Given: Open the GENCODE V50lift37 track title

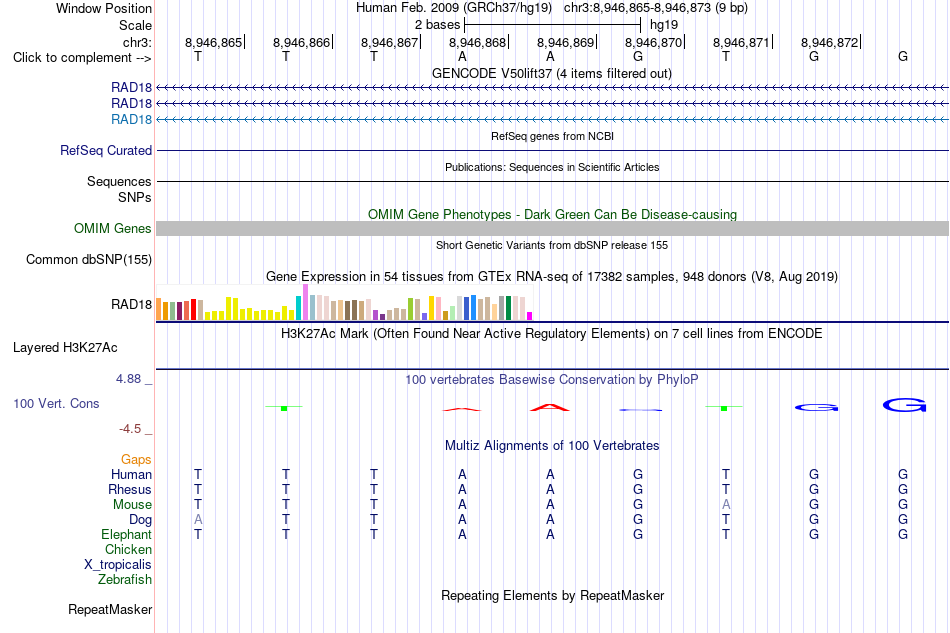Looking at the screenshot, I should [x=551, y=73].
